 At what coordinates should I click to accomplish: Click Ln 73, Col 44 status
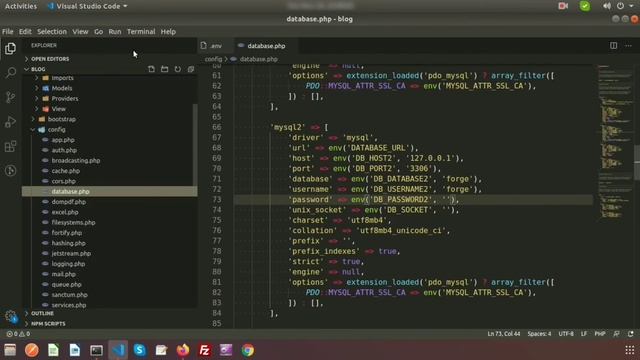[504, 334]
